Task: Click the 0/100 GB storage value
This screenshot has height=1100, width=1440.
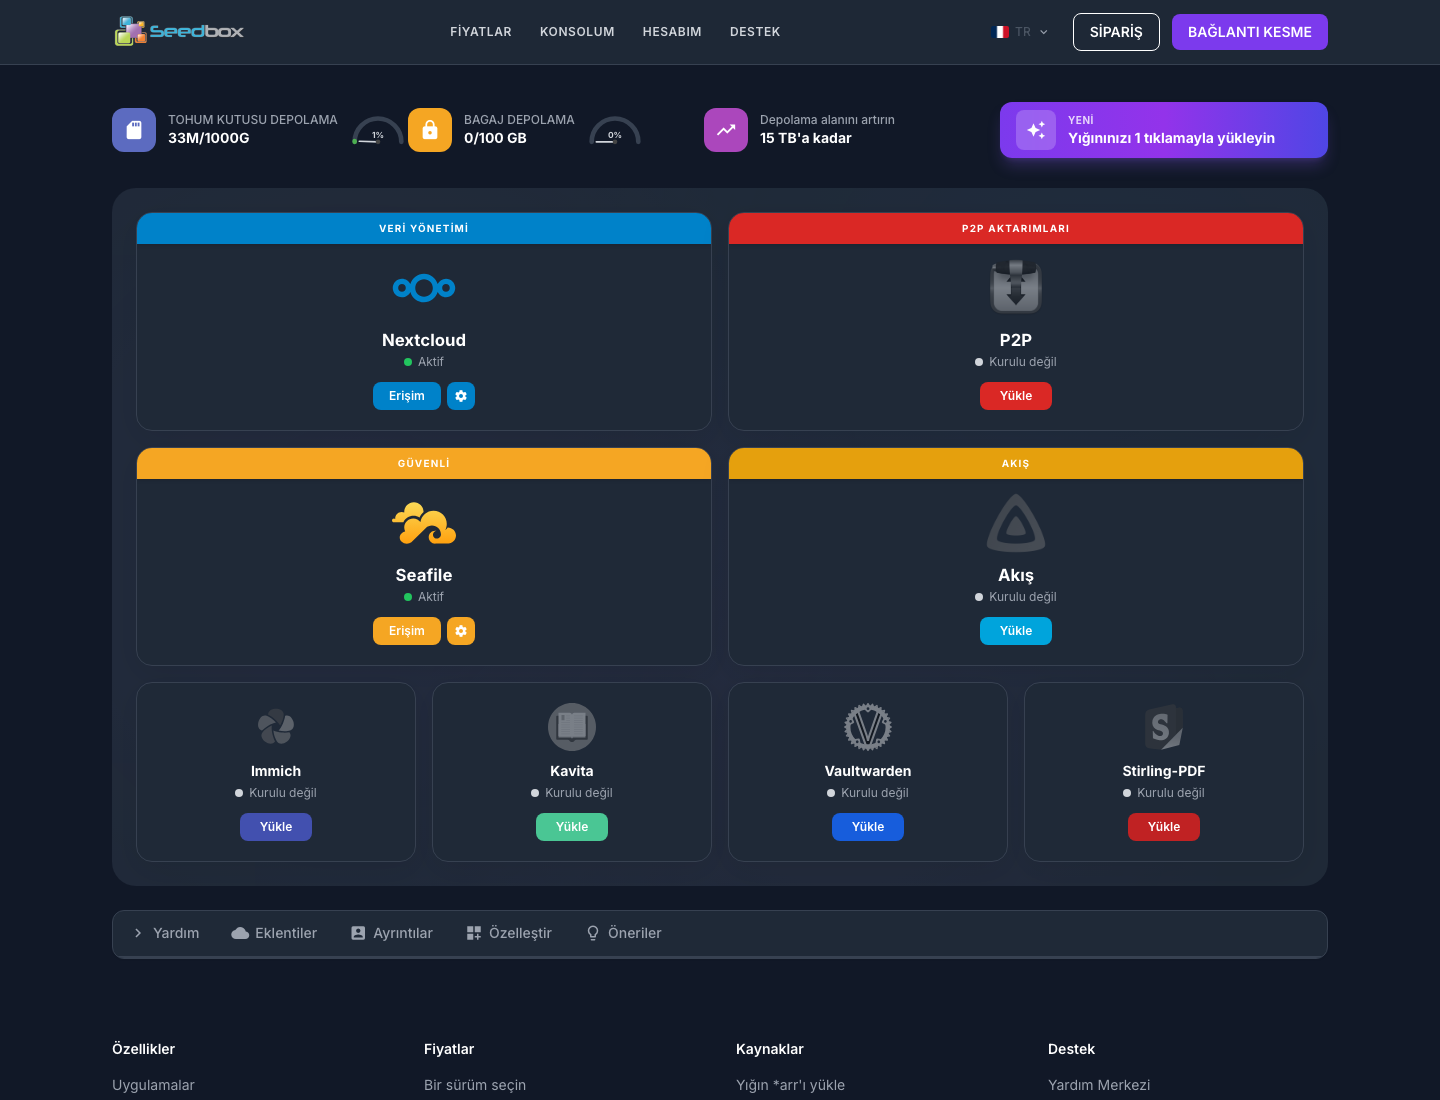Action: [495, 138]
